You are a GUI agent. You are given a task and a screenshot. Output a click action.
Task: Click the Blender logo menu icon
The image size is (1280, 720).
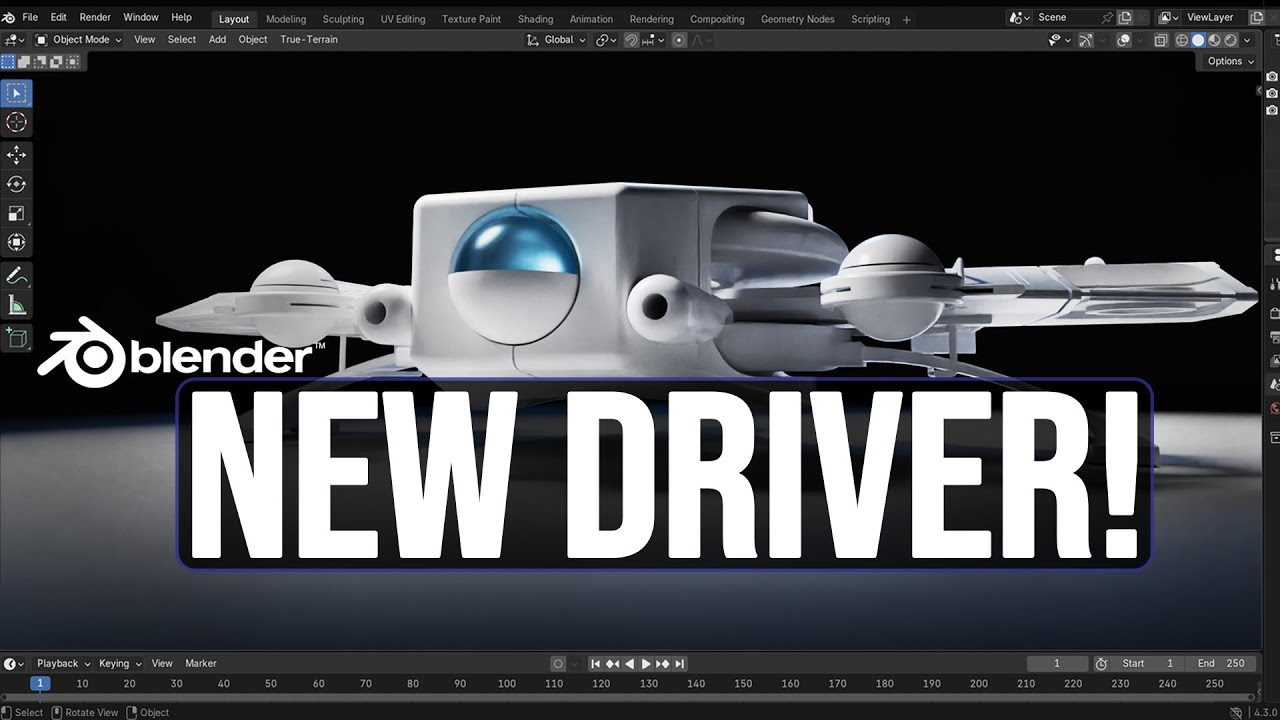point(9,18)
